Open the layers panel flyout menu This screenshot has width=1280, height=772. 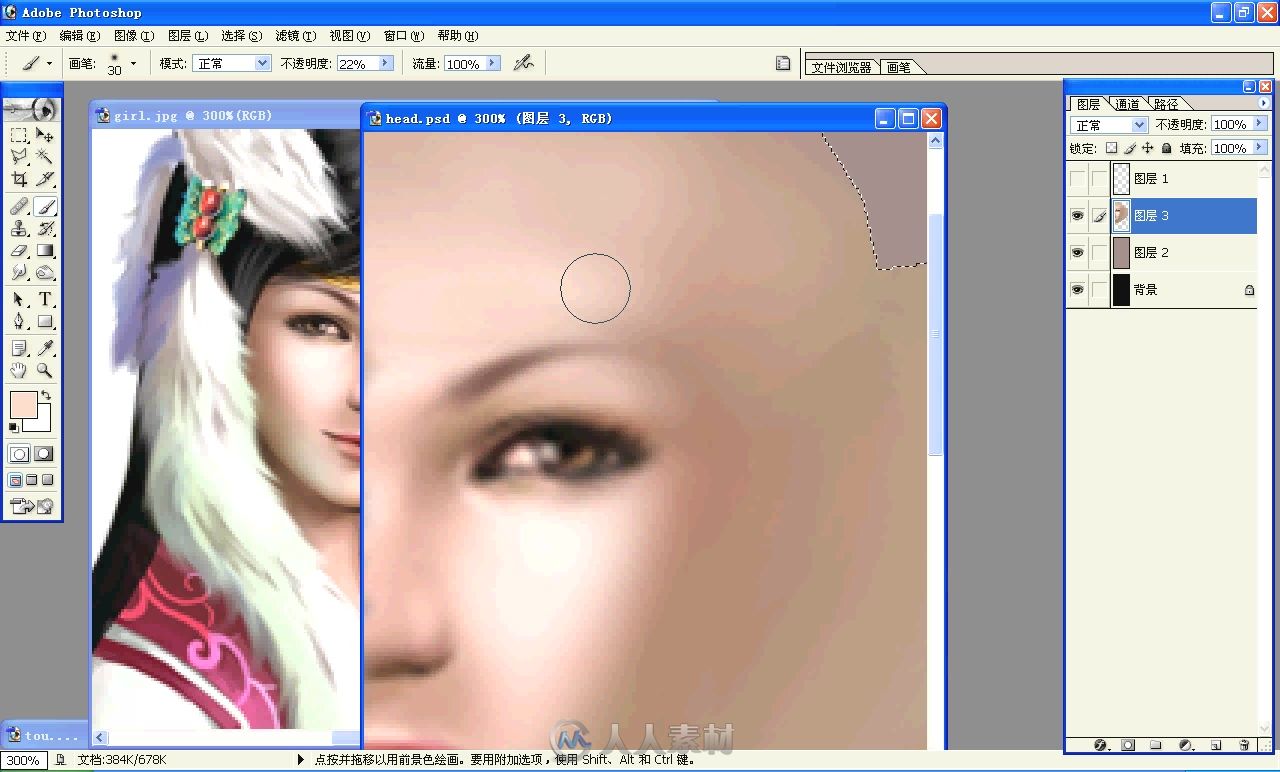click(1263, 103)
